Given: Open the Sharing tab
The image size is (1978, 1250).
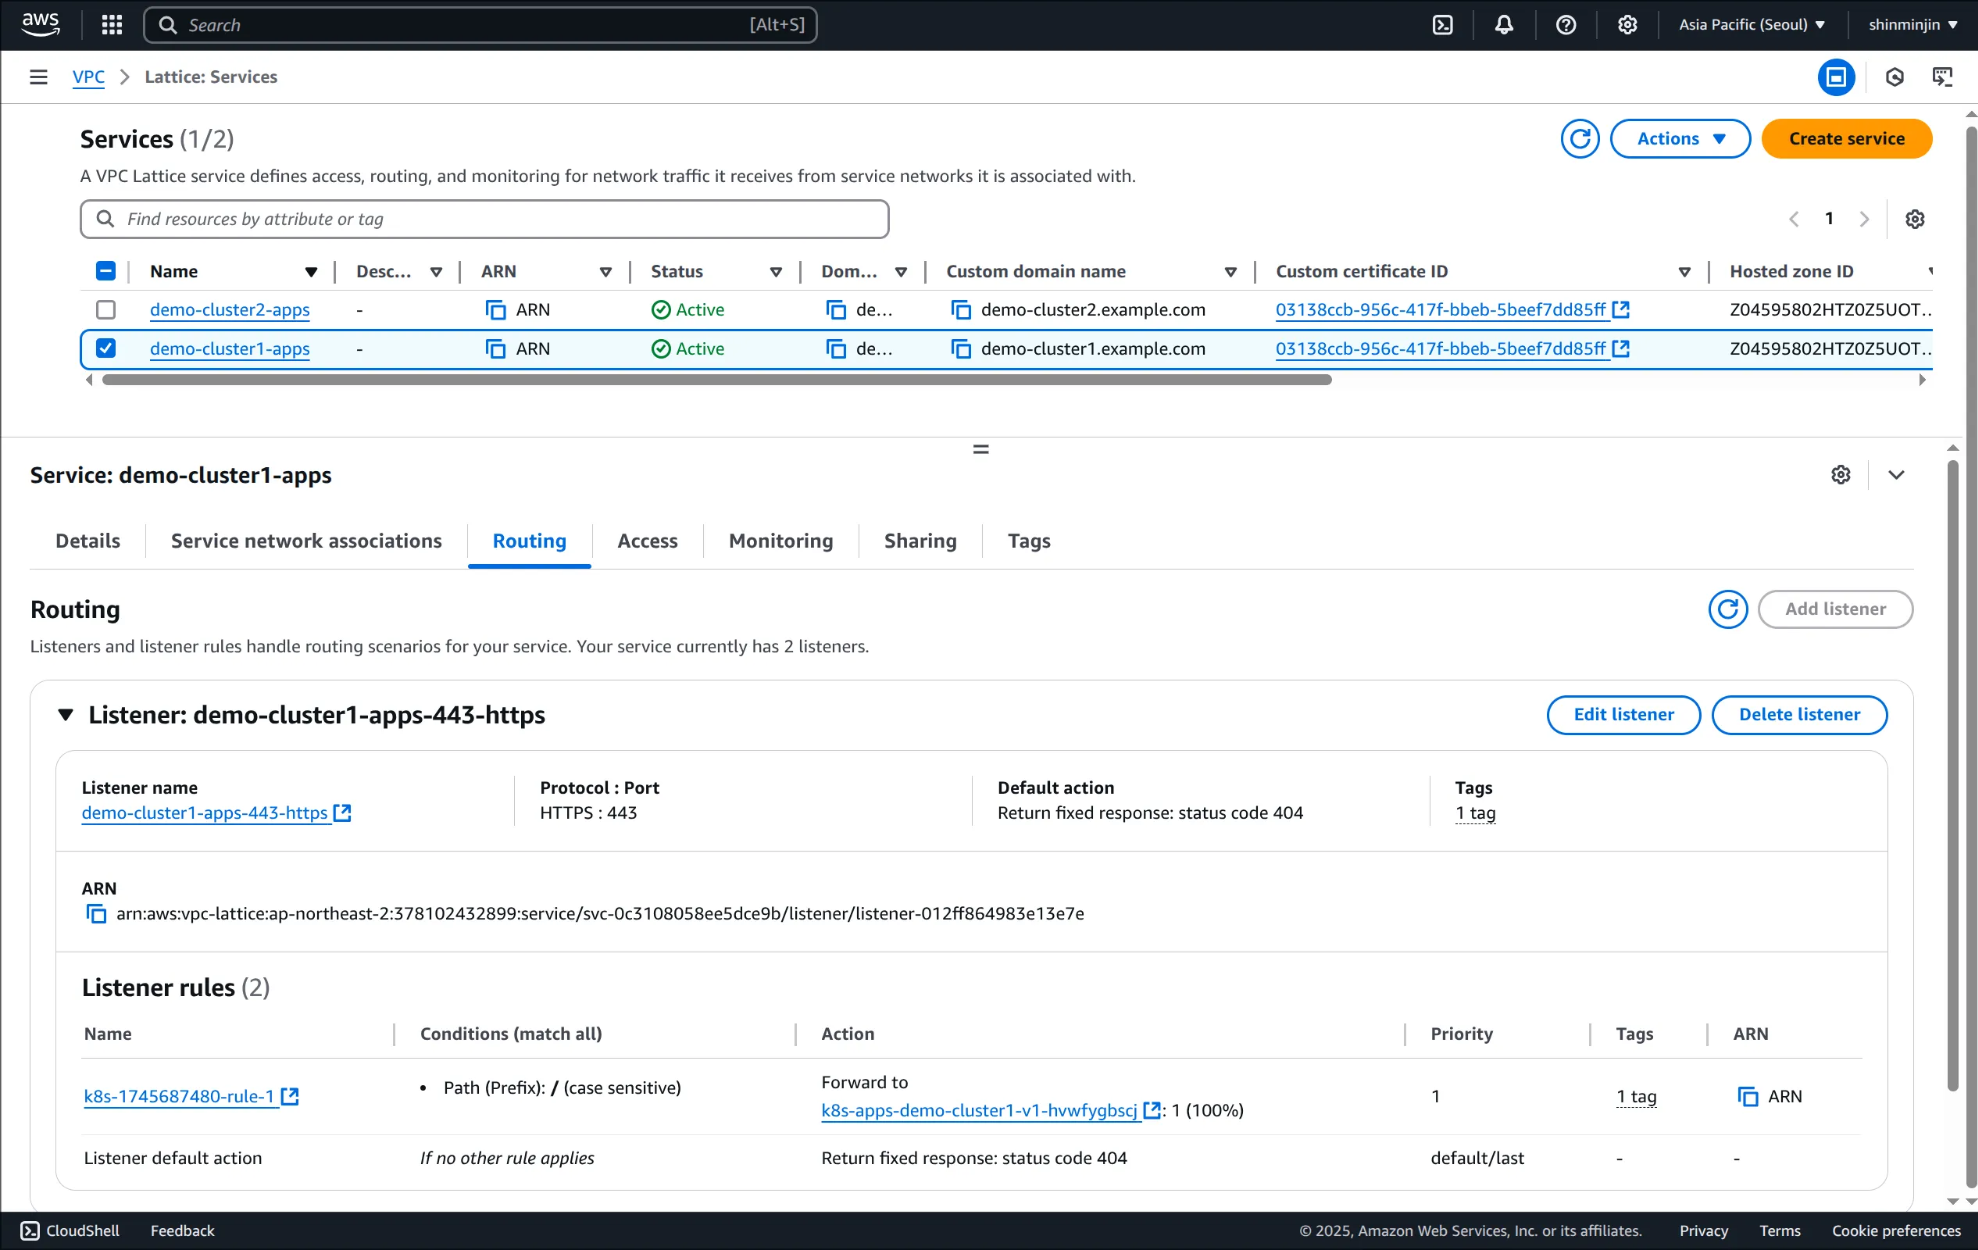Looking at the screenshot, I should click(920, 541).
